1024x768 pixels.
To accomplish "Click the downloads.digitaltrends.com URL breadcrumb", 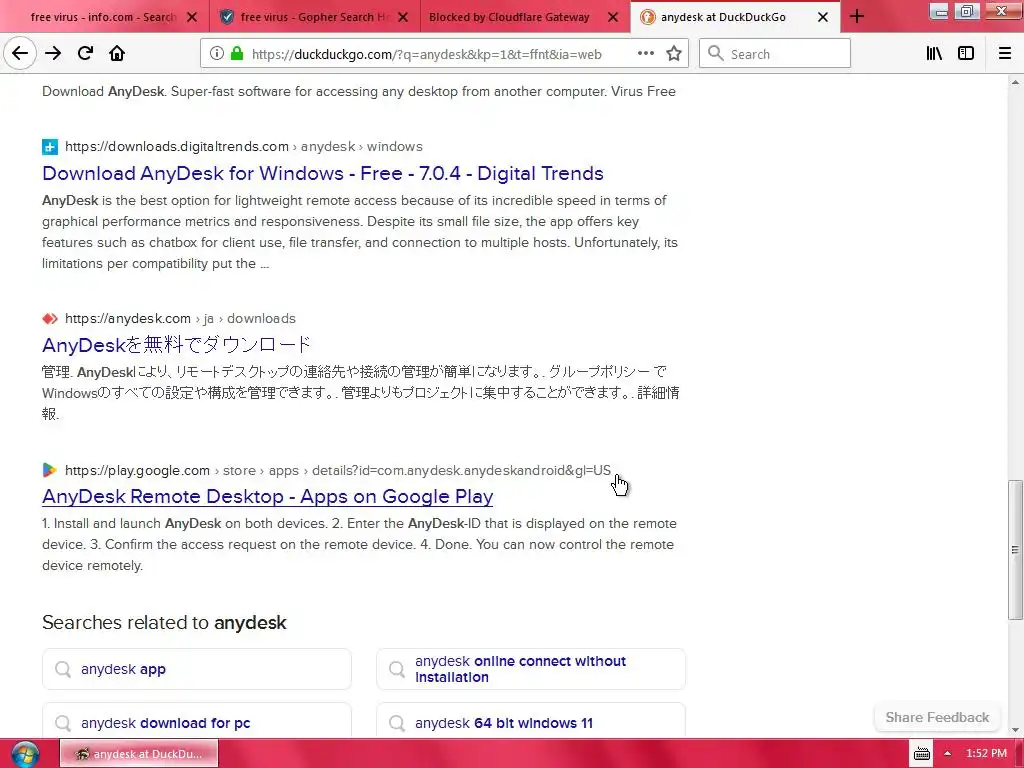I will click(244, 146).
